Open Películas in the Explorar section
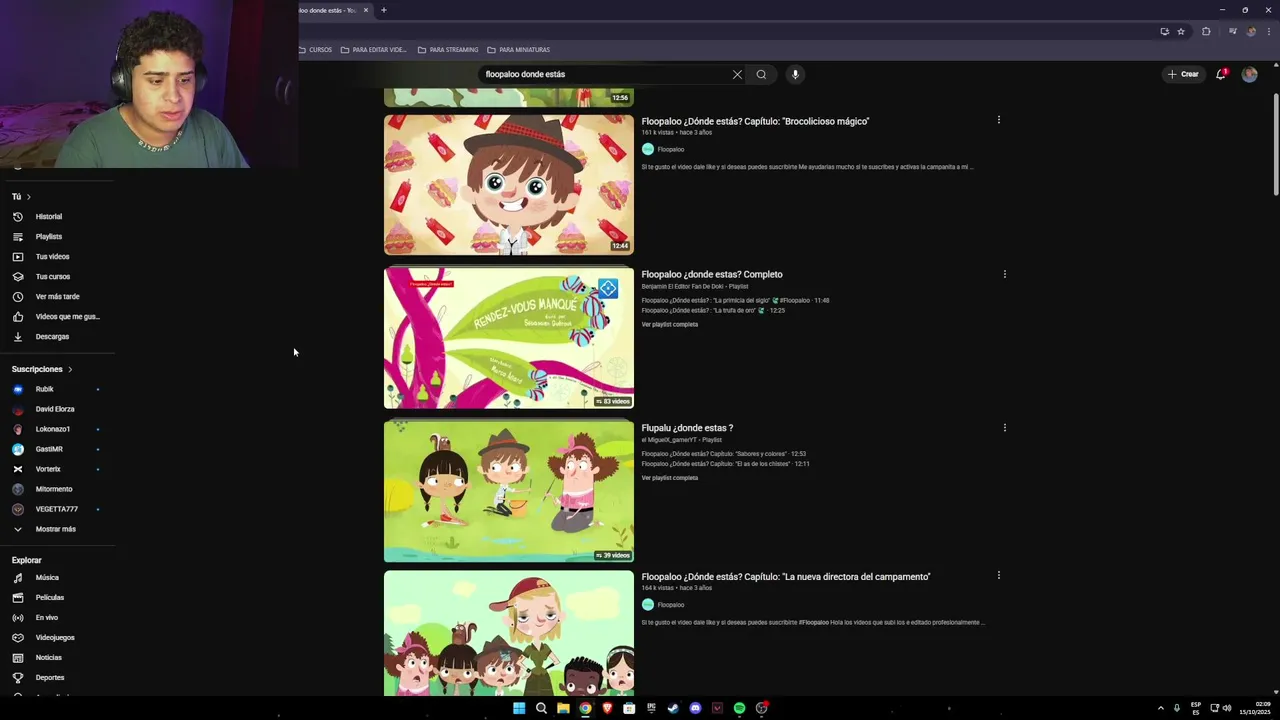 coord(49,598)
